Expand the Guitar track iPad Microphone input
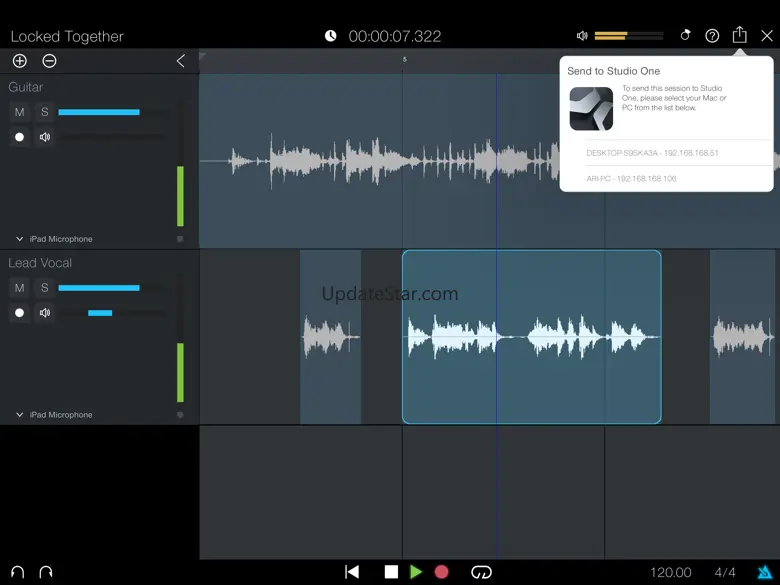Viewport: 780px width, 585px height. (19, 239)
